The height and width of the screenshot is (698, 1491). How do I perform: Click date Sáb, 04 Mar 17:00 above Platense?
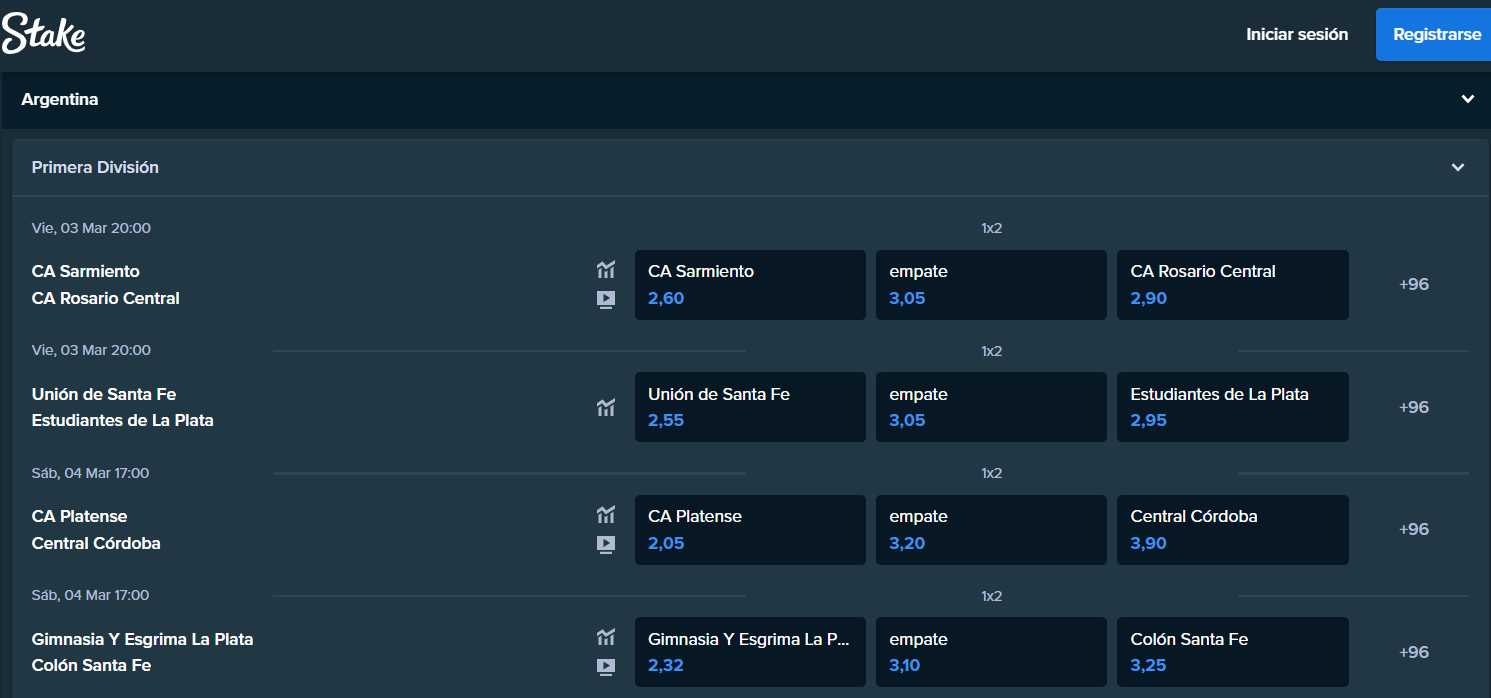pyautogui.click(x=90, y=473)
